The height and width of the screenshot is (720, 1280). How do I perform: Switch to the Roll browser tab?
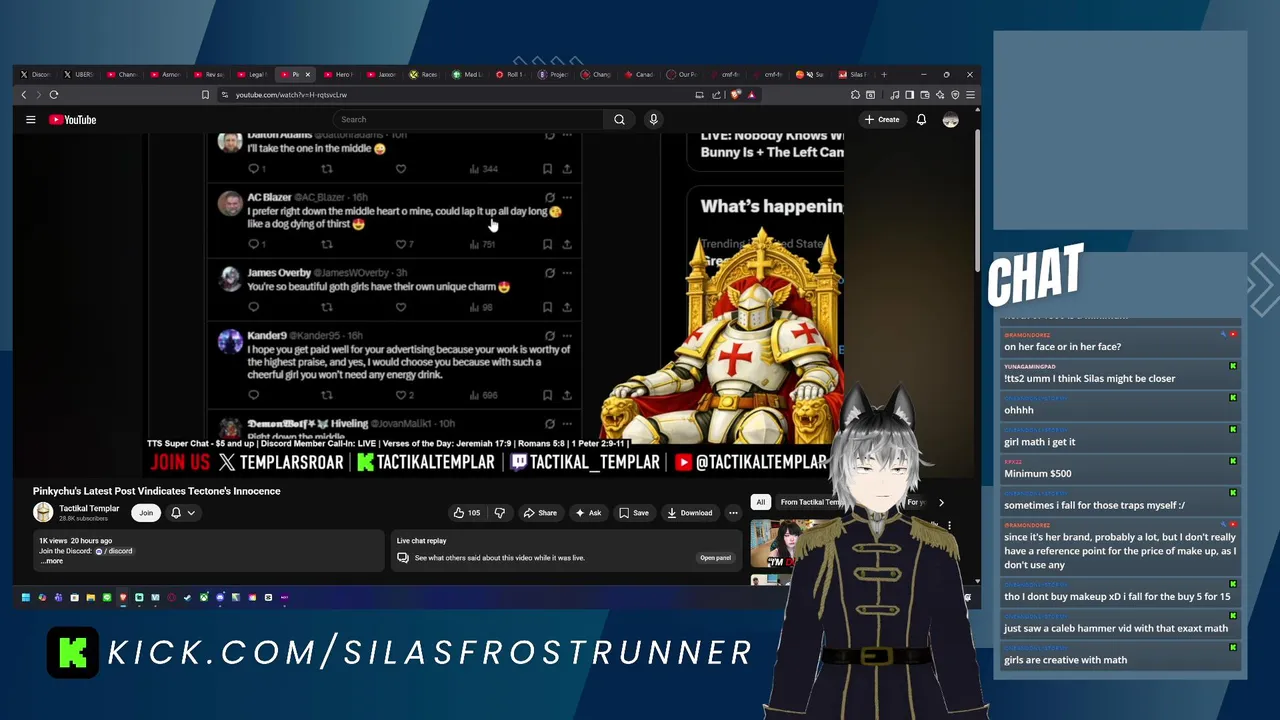510,75
